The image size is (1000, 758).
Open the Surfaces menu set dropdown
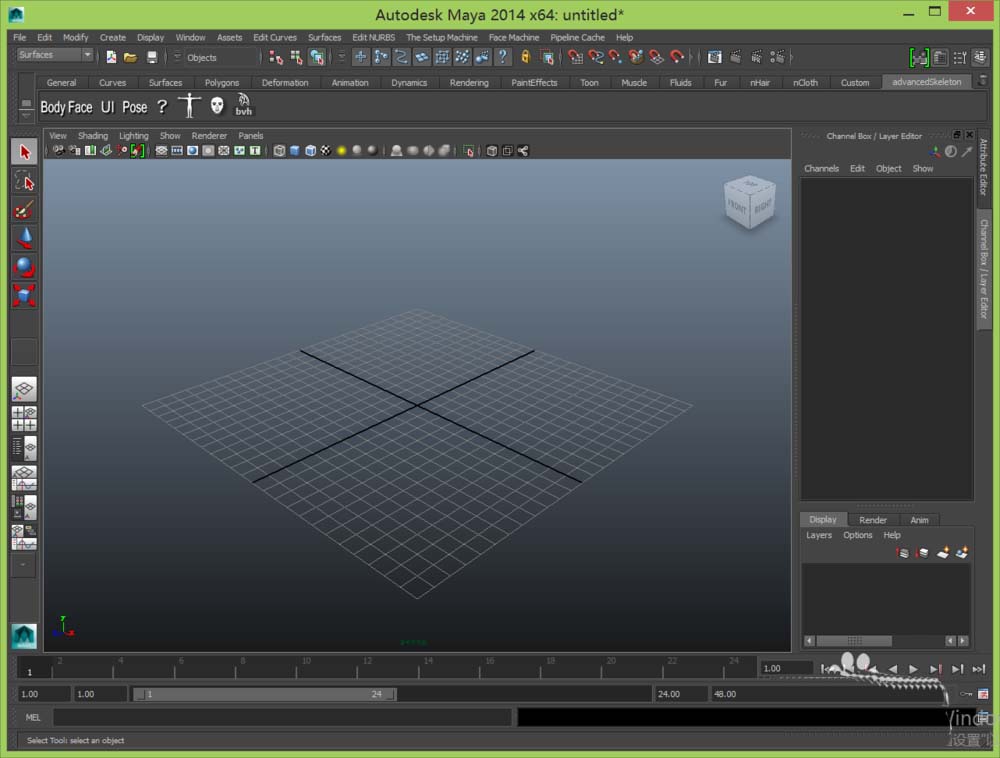pyautogui.click(x=55, y=56)
